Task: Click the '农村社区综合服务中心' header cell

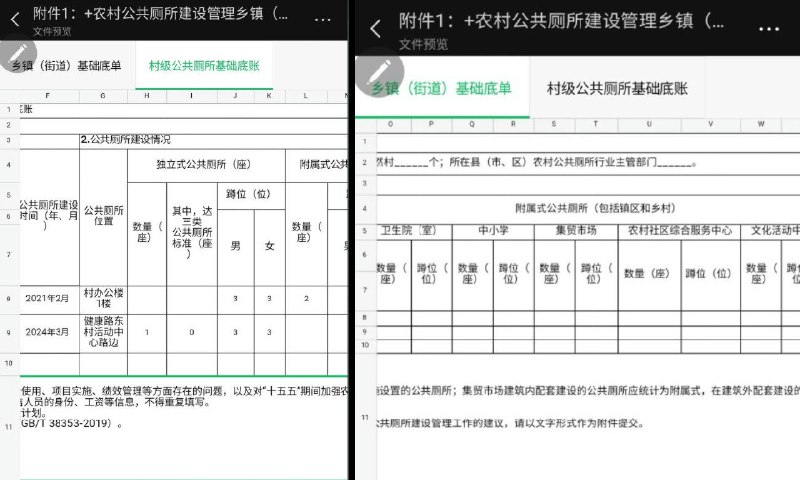Action: click(679, 231)
